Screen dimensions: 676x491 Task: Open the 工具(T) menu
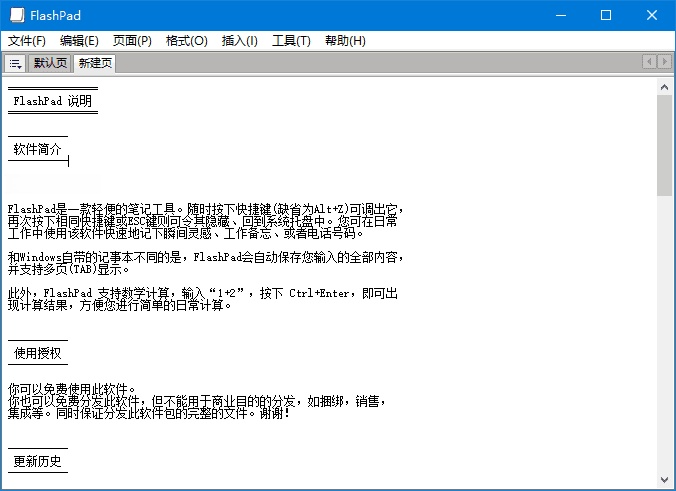291,41
